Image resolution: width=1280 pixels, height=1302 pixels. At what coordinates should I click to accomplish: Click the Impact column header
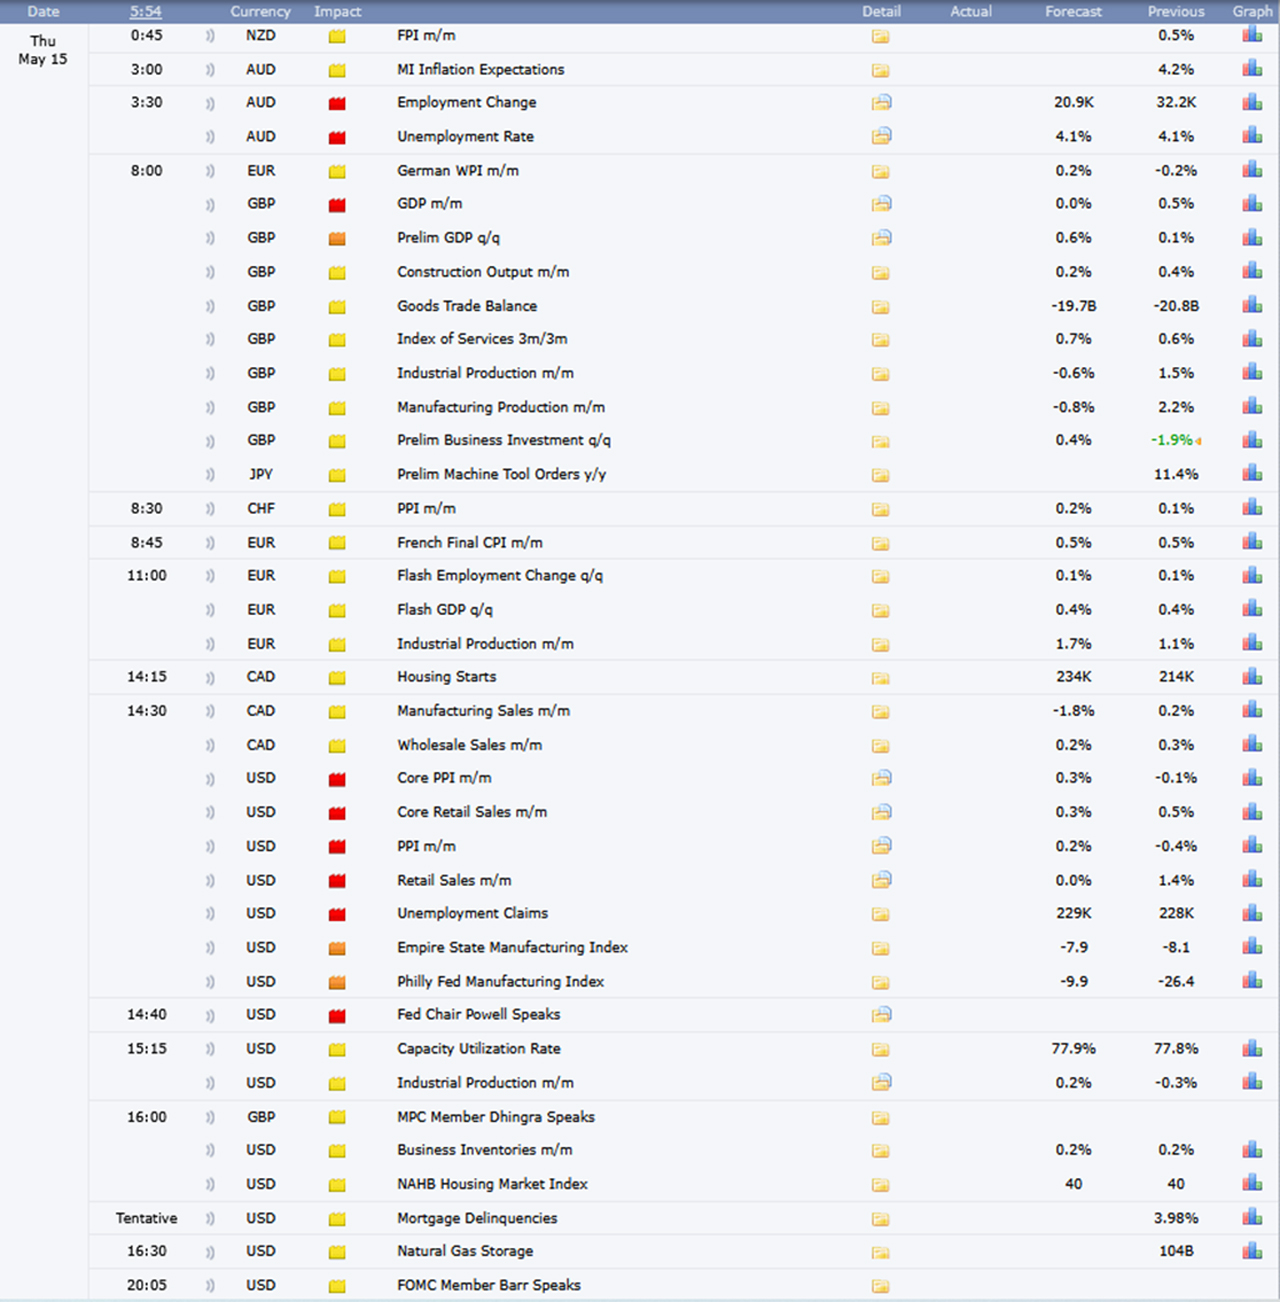[x=338, y=12]
